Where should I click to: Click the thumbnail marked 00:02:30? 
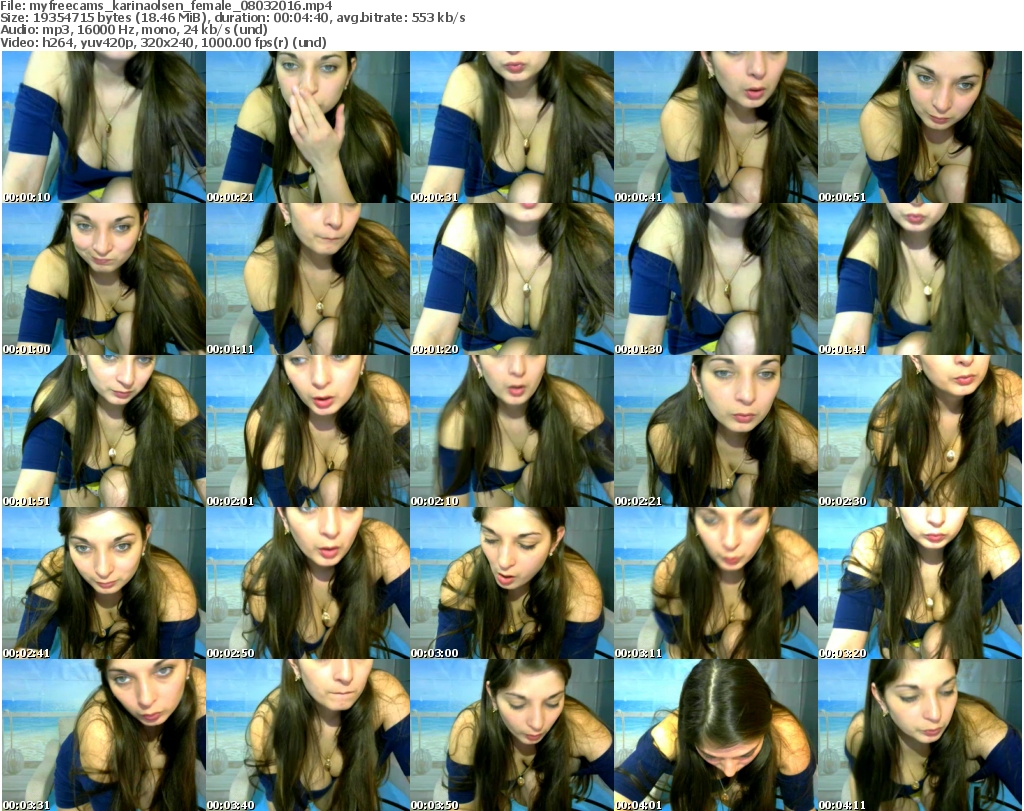tap(920, 431)
